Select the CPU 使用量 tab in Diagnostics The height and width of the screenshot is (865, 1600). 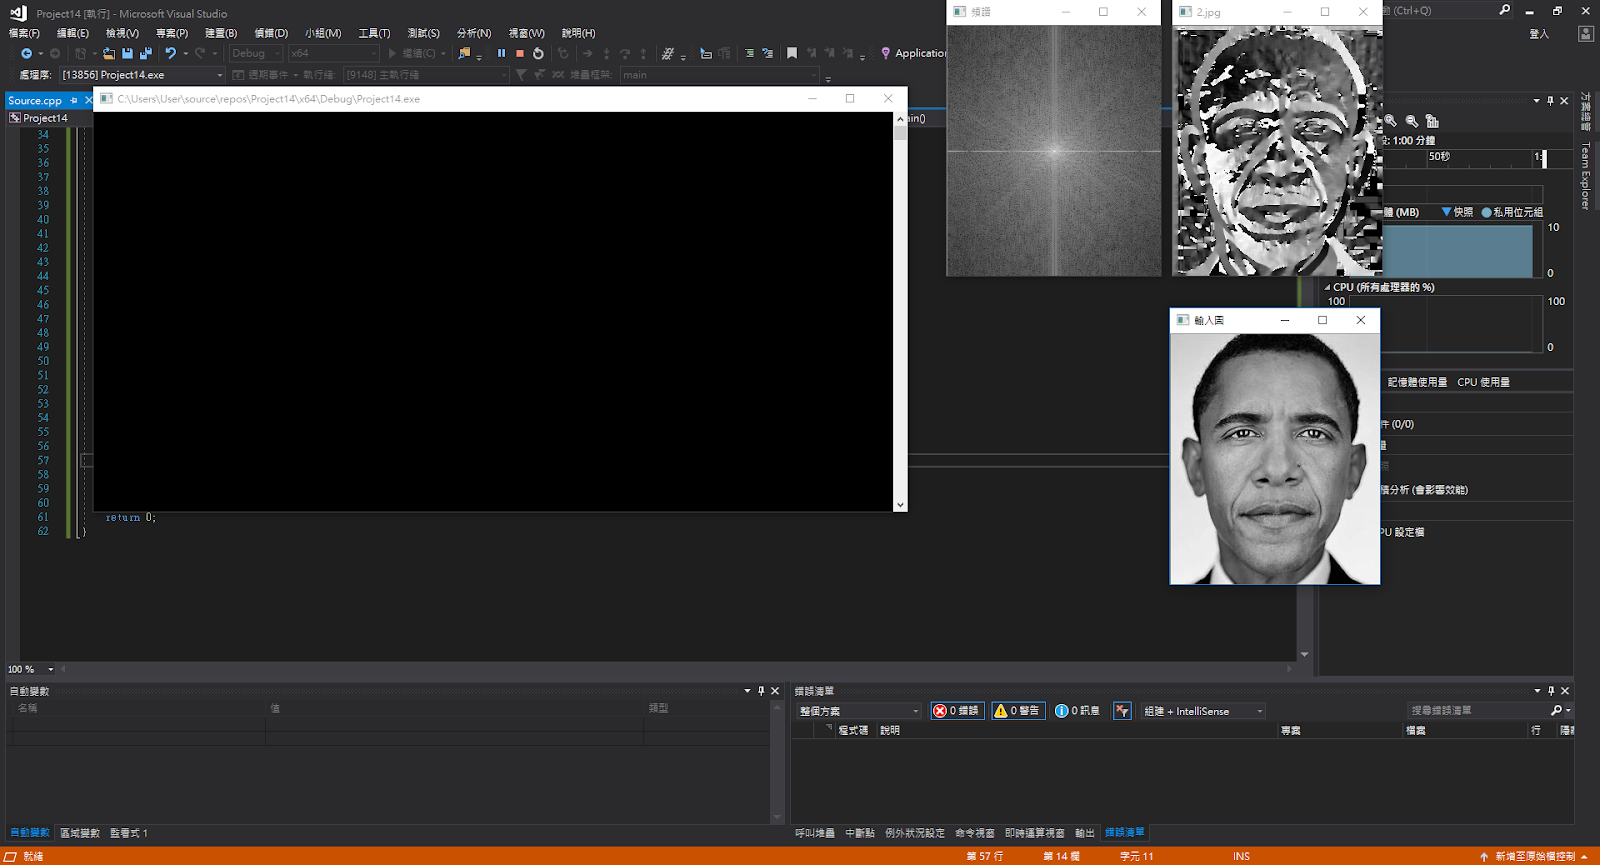coord(1483,382)
